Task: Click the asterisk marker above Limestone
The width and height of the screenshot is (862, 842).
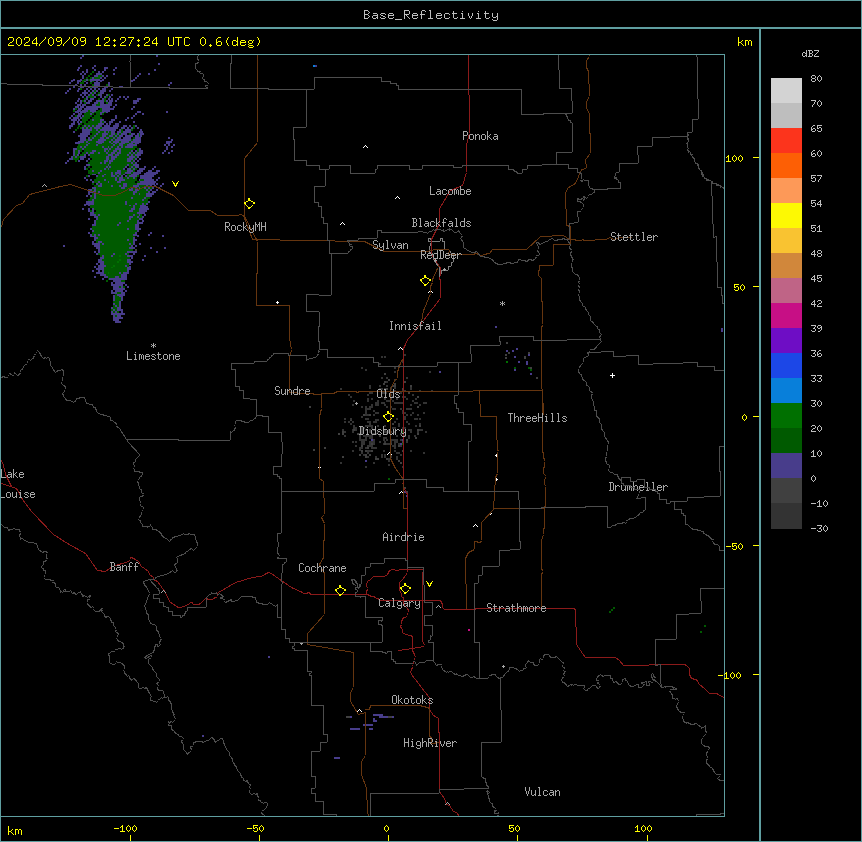Action: click(153, 346)
